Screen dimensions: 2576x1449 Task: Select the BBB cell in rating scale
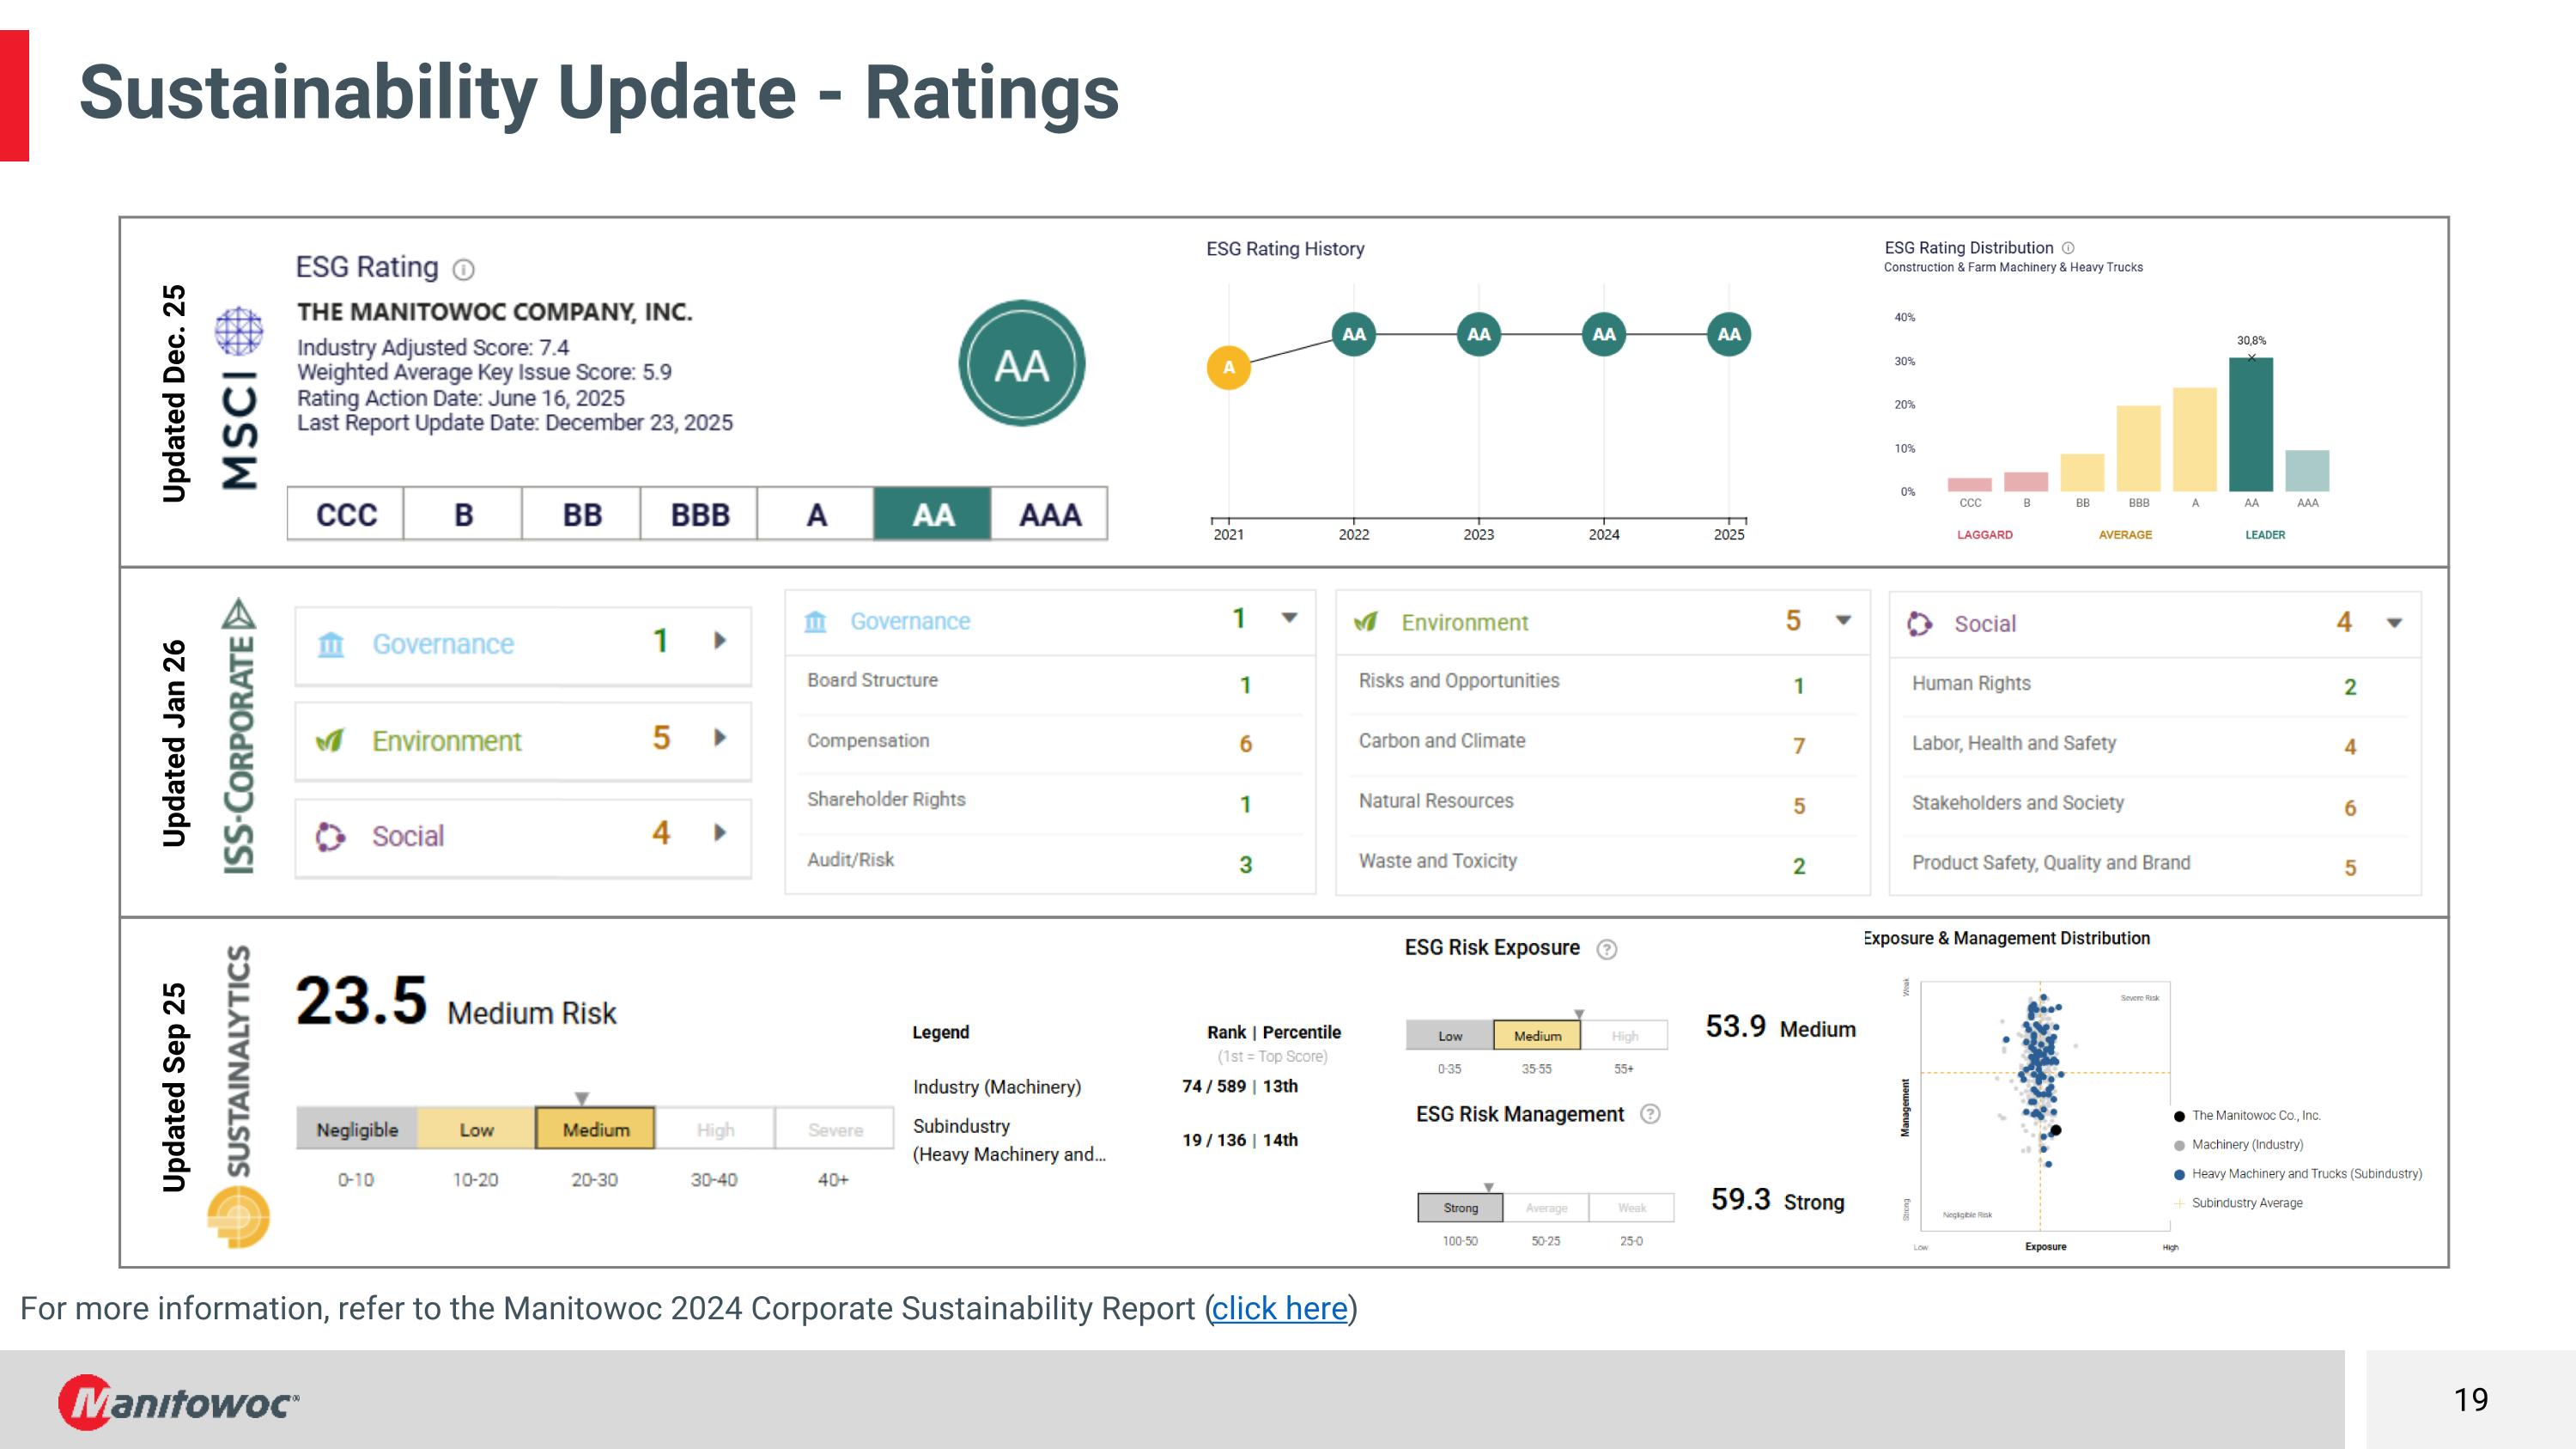pyautogui.click(x=699, y=514)
